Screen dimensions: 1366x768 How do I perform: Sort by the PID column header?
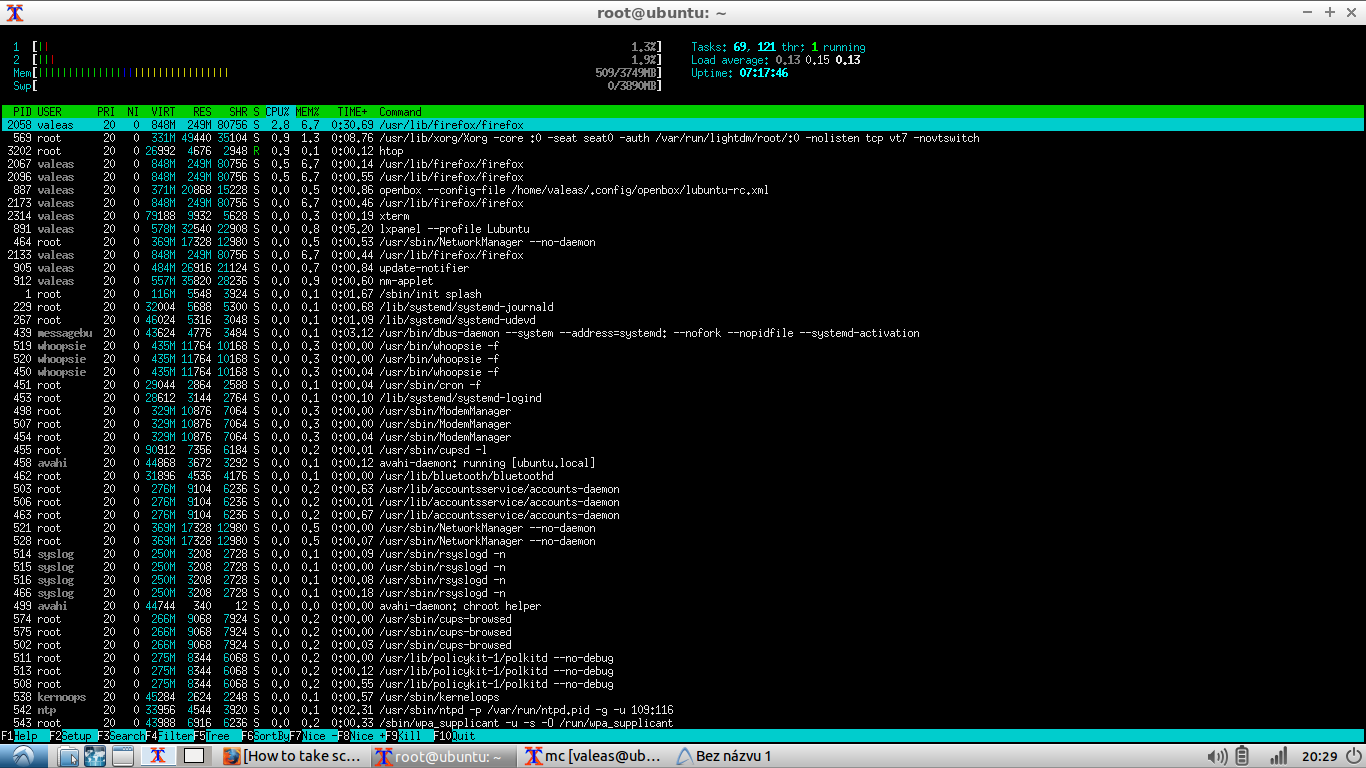[22, 112]
